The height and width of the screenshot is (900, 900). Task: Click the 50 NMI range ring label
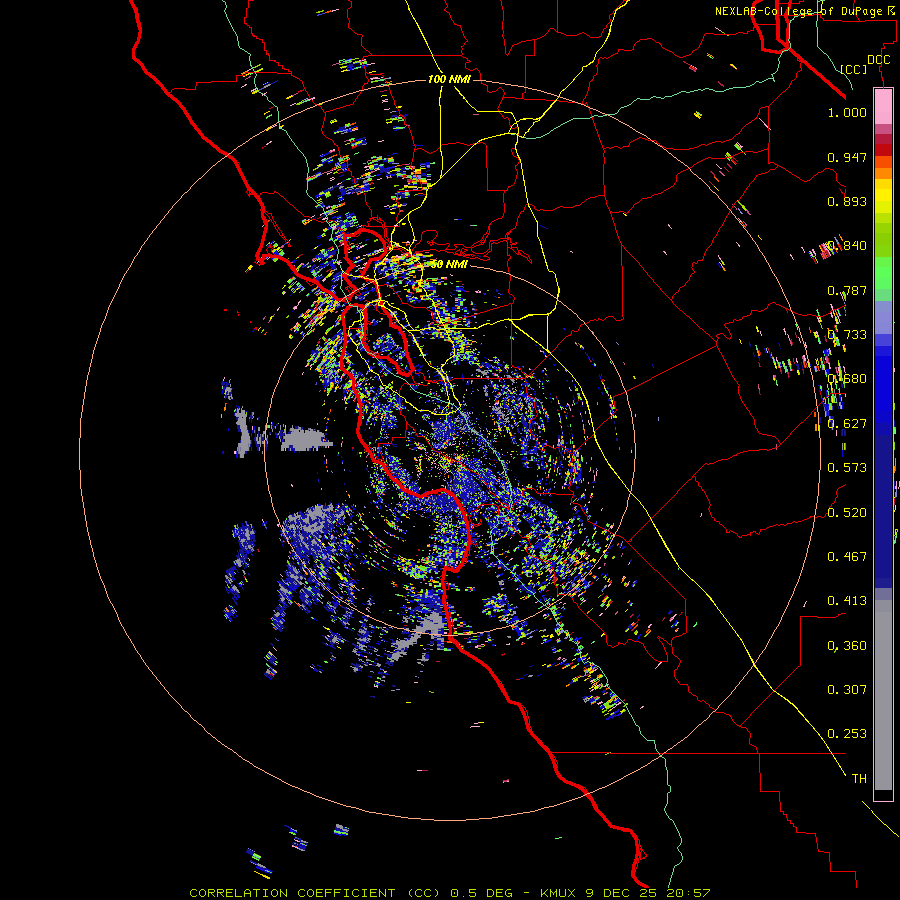[449, 264]
